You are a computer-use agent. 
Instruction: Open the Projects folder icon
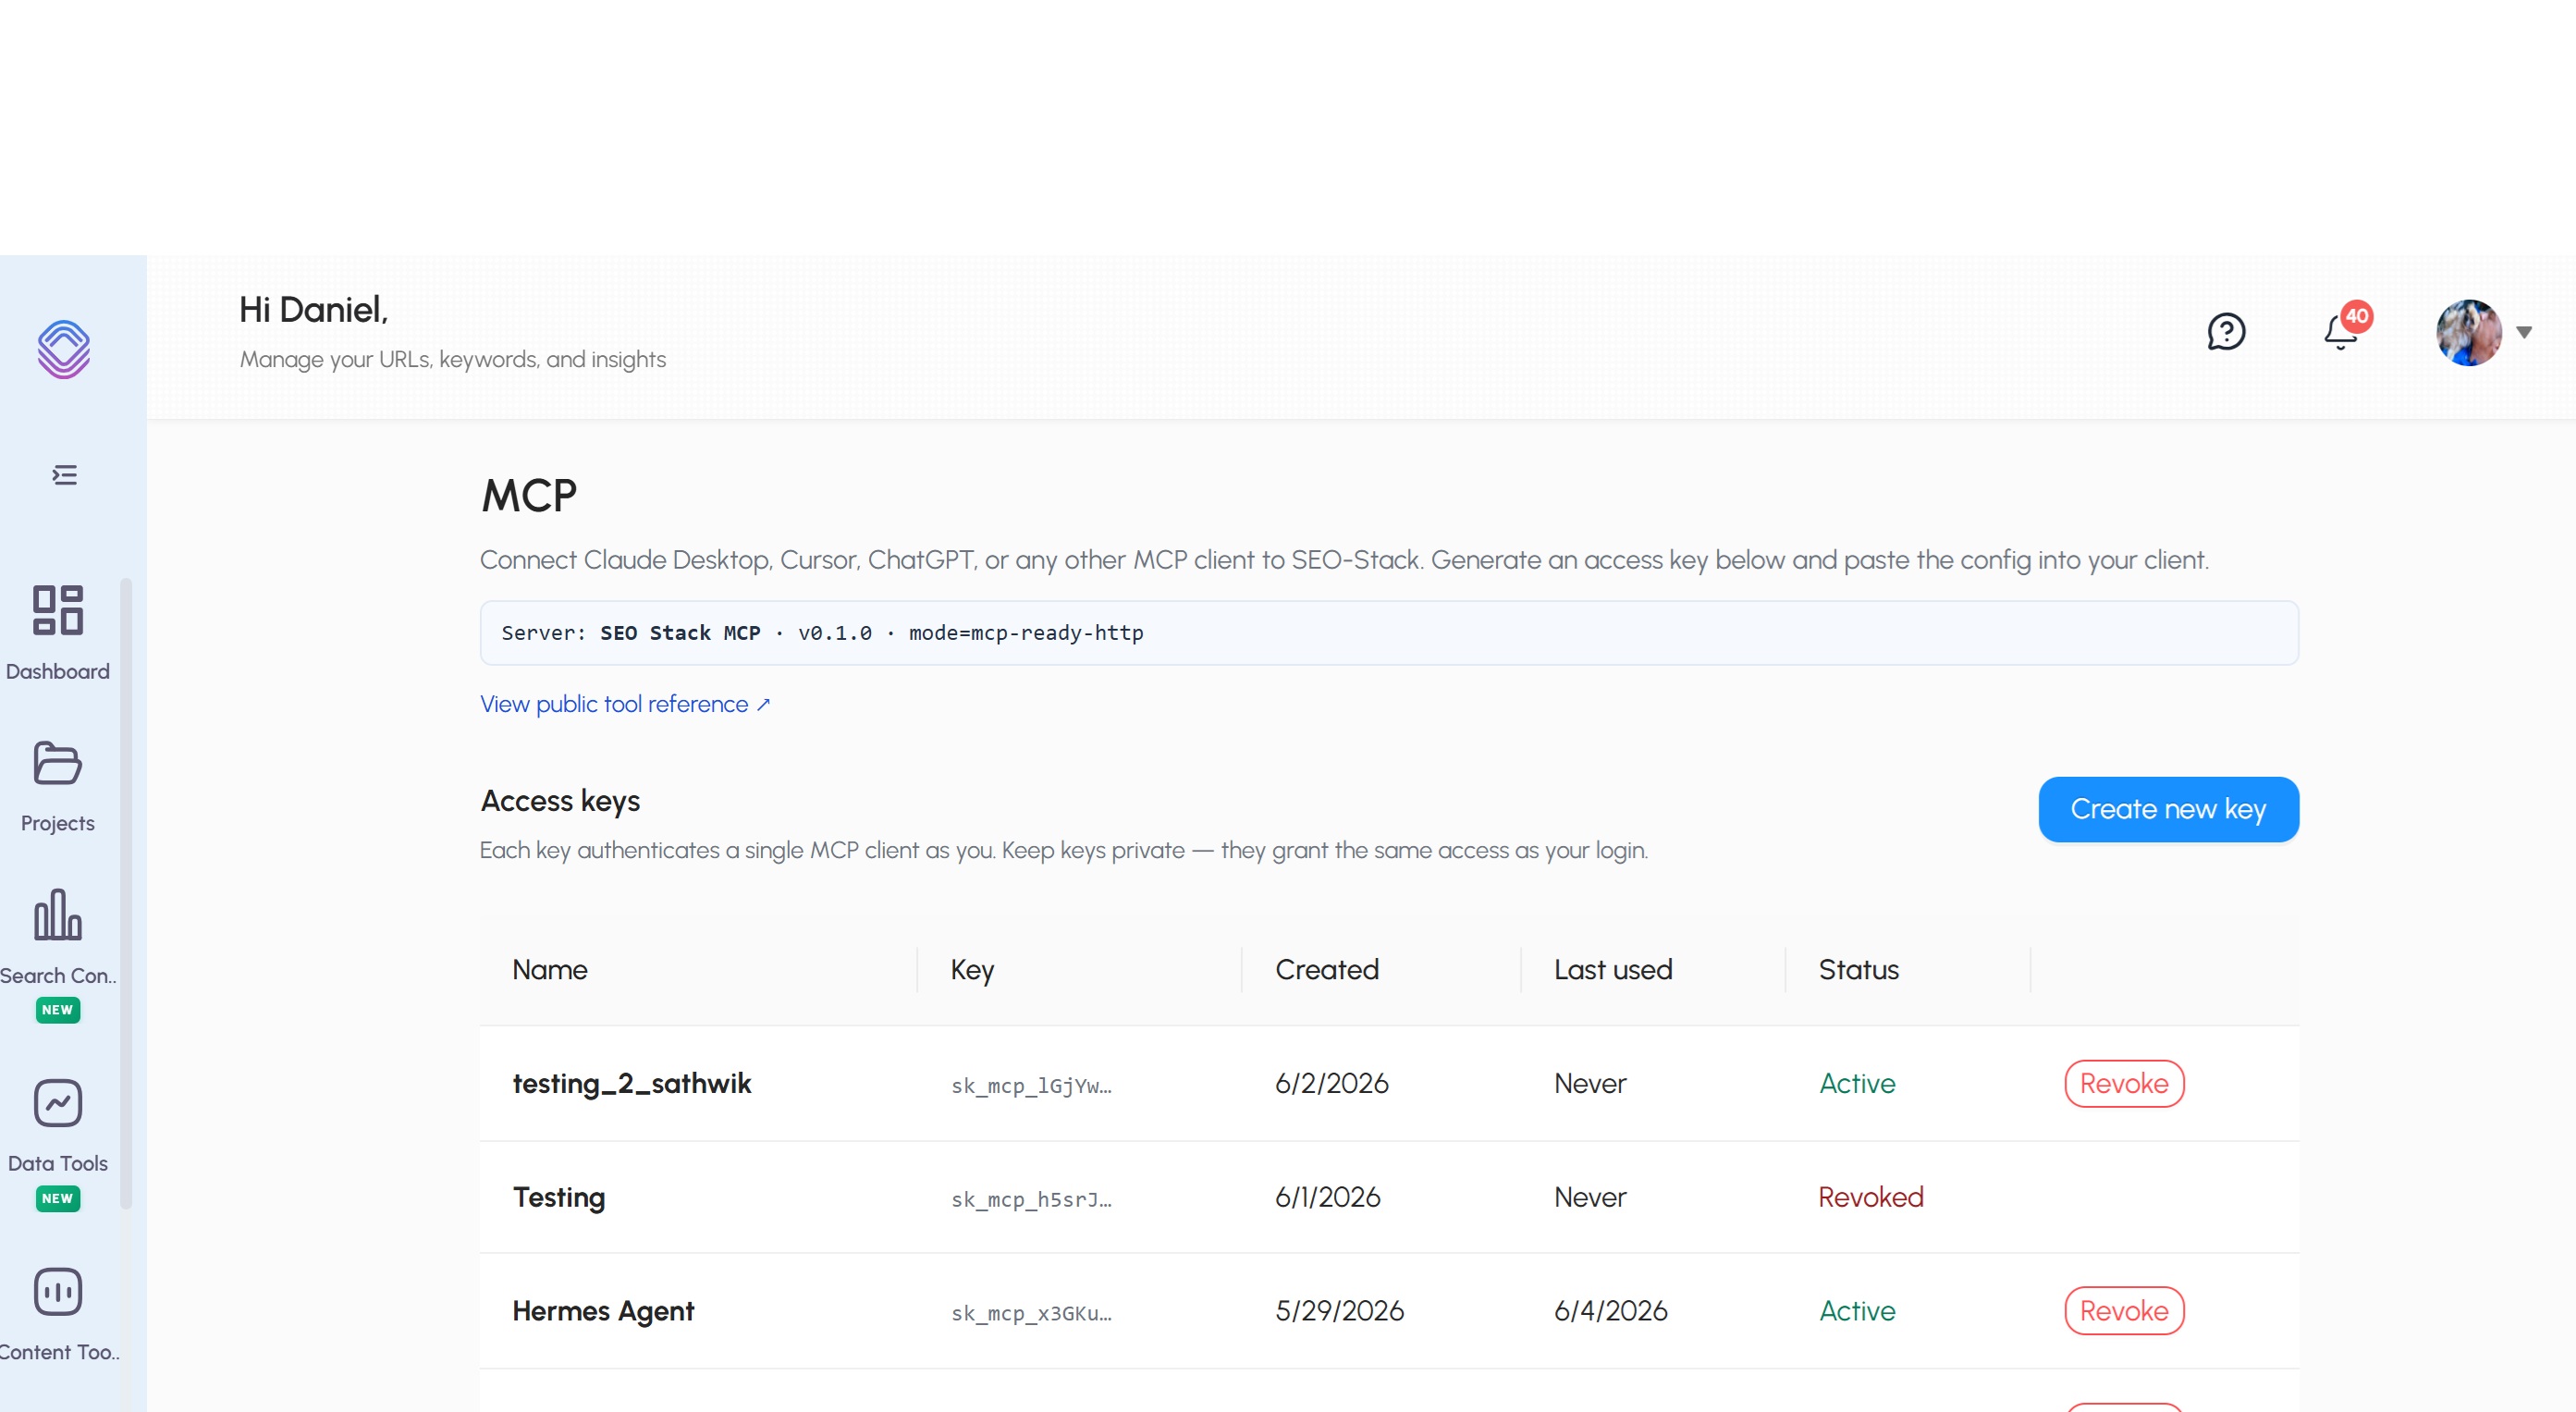pos(58,763)
